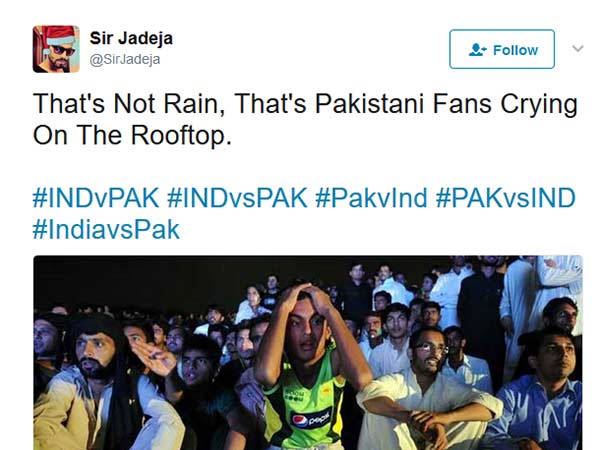Open the #INDvPAK hashtag
The height and width of the screenshot is (450, 600).
click(96, 198)
